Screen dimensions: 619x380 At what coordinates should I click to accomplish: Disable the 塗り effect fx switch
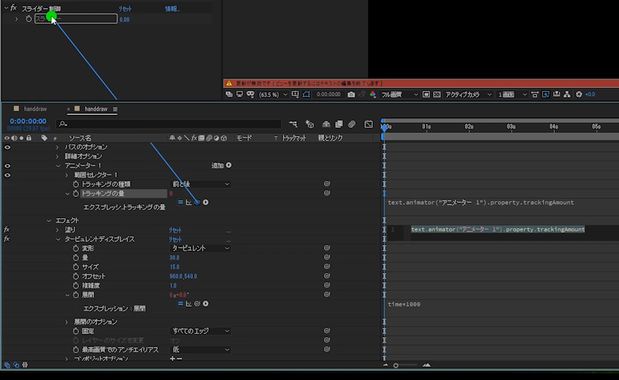click(7, 230)
